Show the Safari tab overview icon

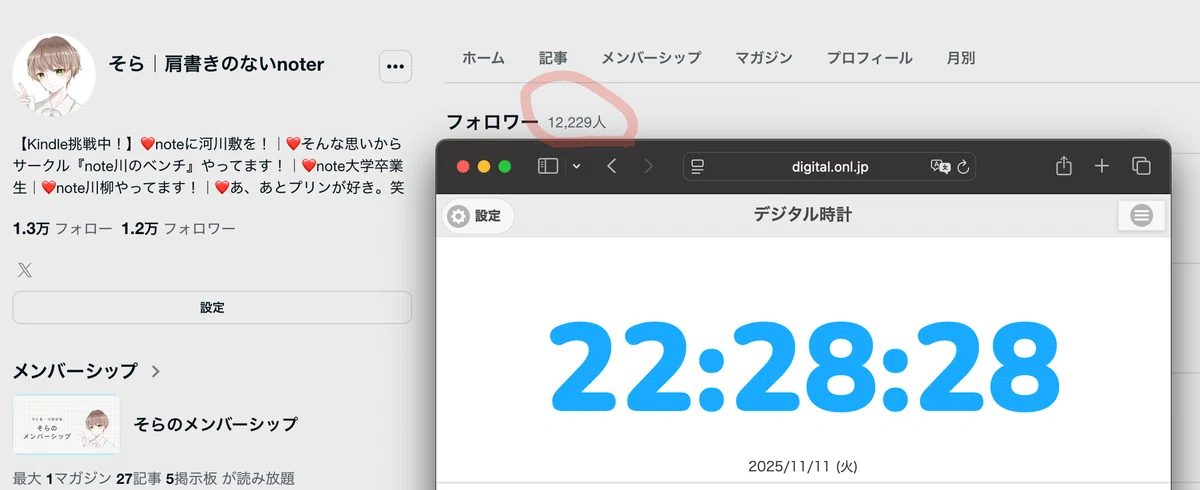coord(1141,166)
